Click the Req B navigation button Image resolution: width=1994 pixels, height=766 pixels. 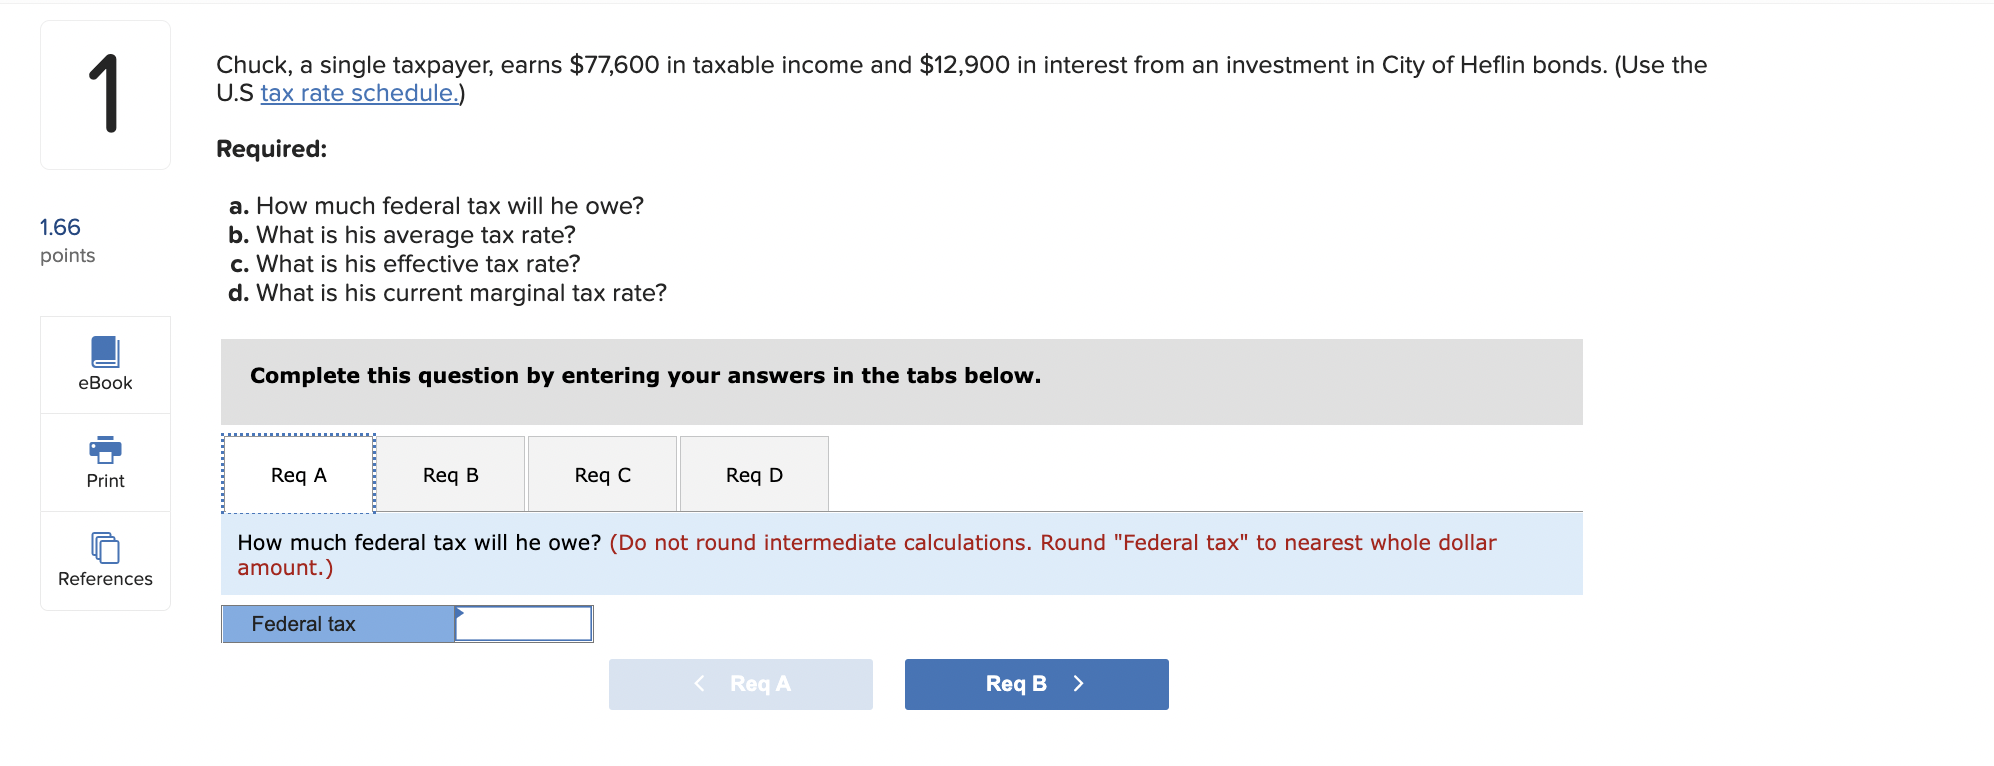[1036, 684]
